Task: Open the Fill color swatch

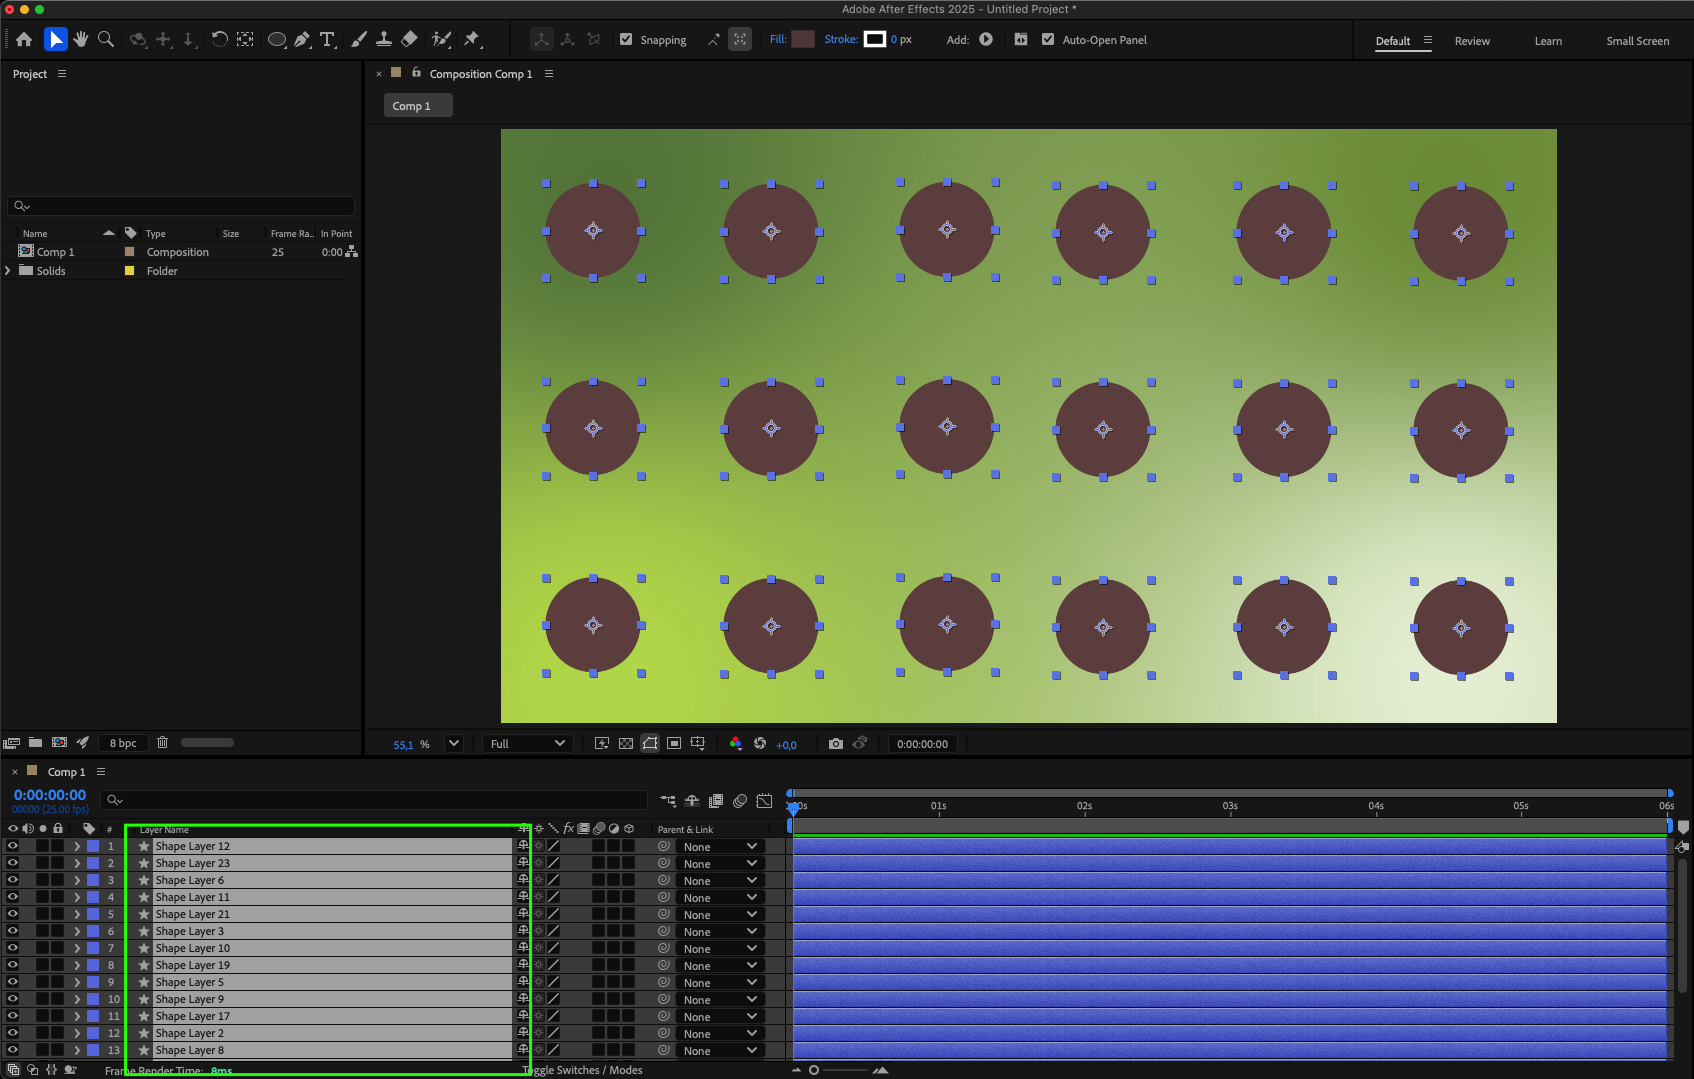Action: (x=803, y=40)
